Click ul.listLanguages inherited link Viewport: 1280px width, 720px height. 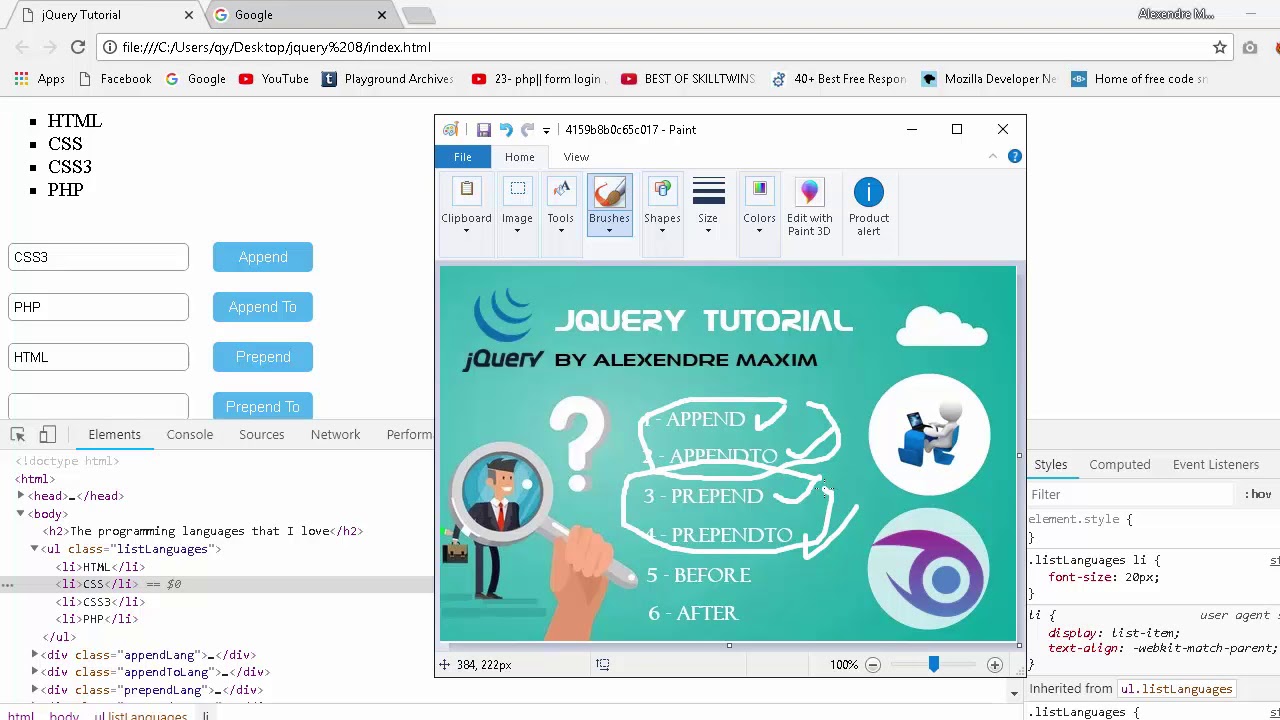click(1176, 689)
